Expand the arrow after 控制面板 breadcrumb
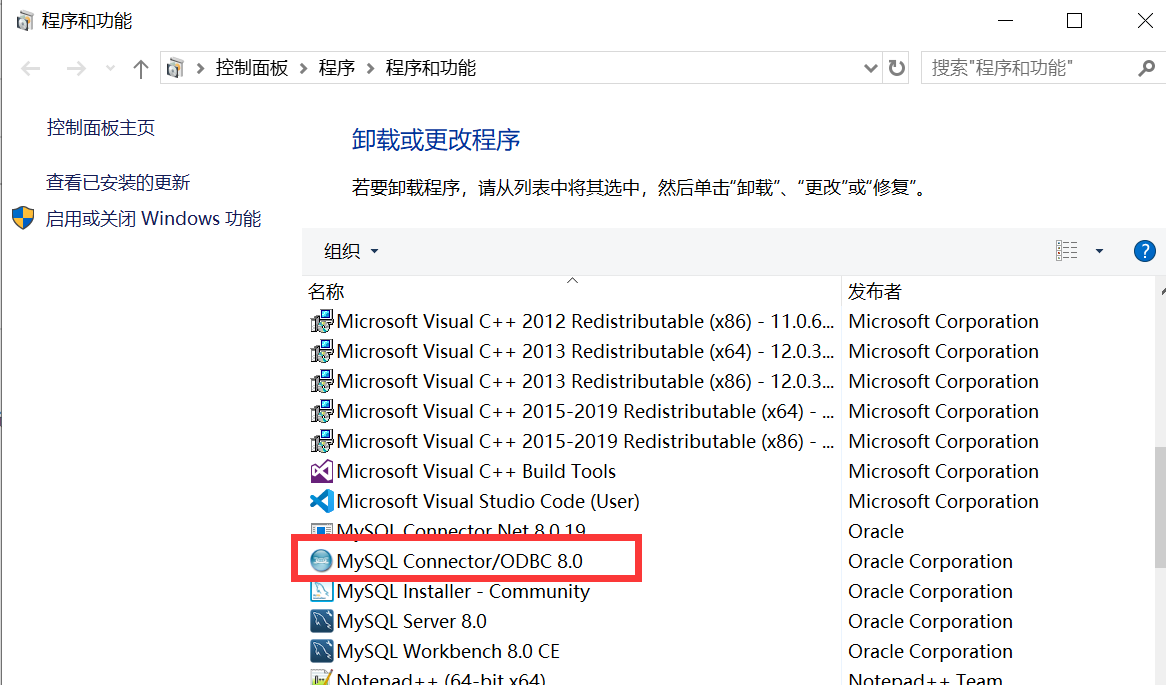Screen dimensions: 1166x685 point(303,68)
